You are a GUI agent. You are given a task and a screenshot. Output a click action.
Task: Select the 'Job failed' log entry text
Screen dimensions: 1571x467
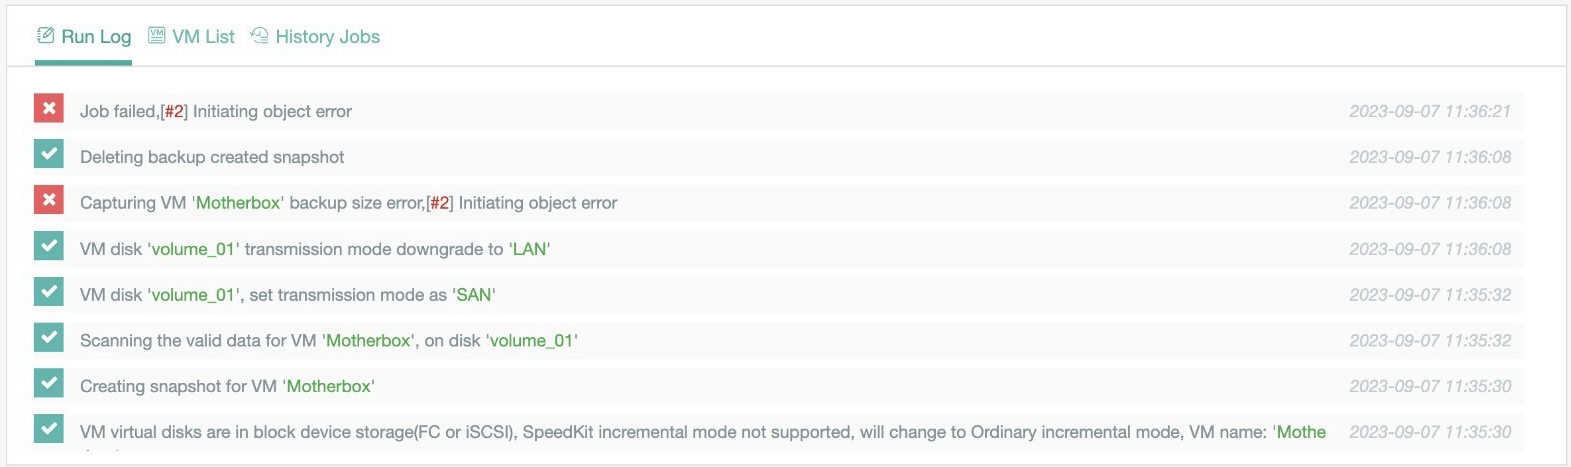pyautogui.click(x=216, y=111)
